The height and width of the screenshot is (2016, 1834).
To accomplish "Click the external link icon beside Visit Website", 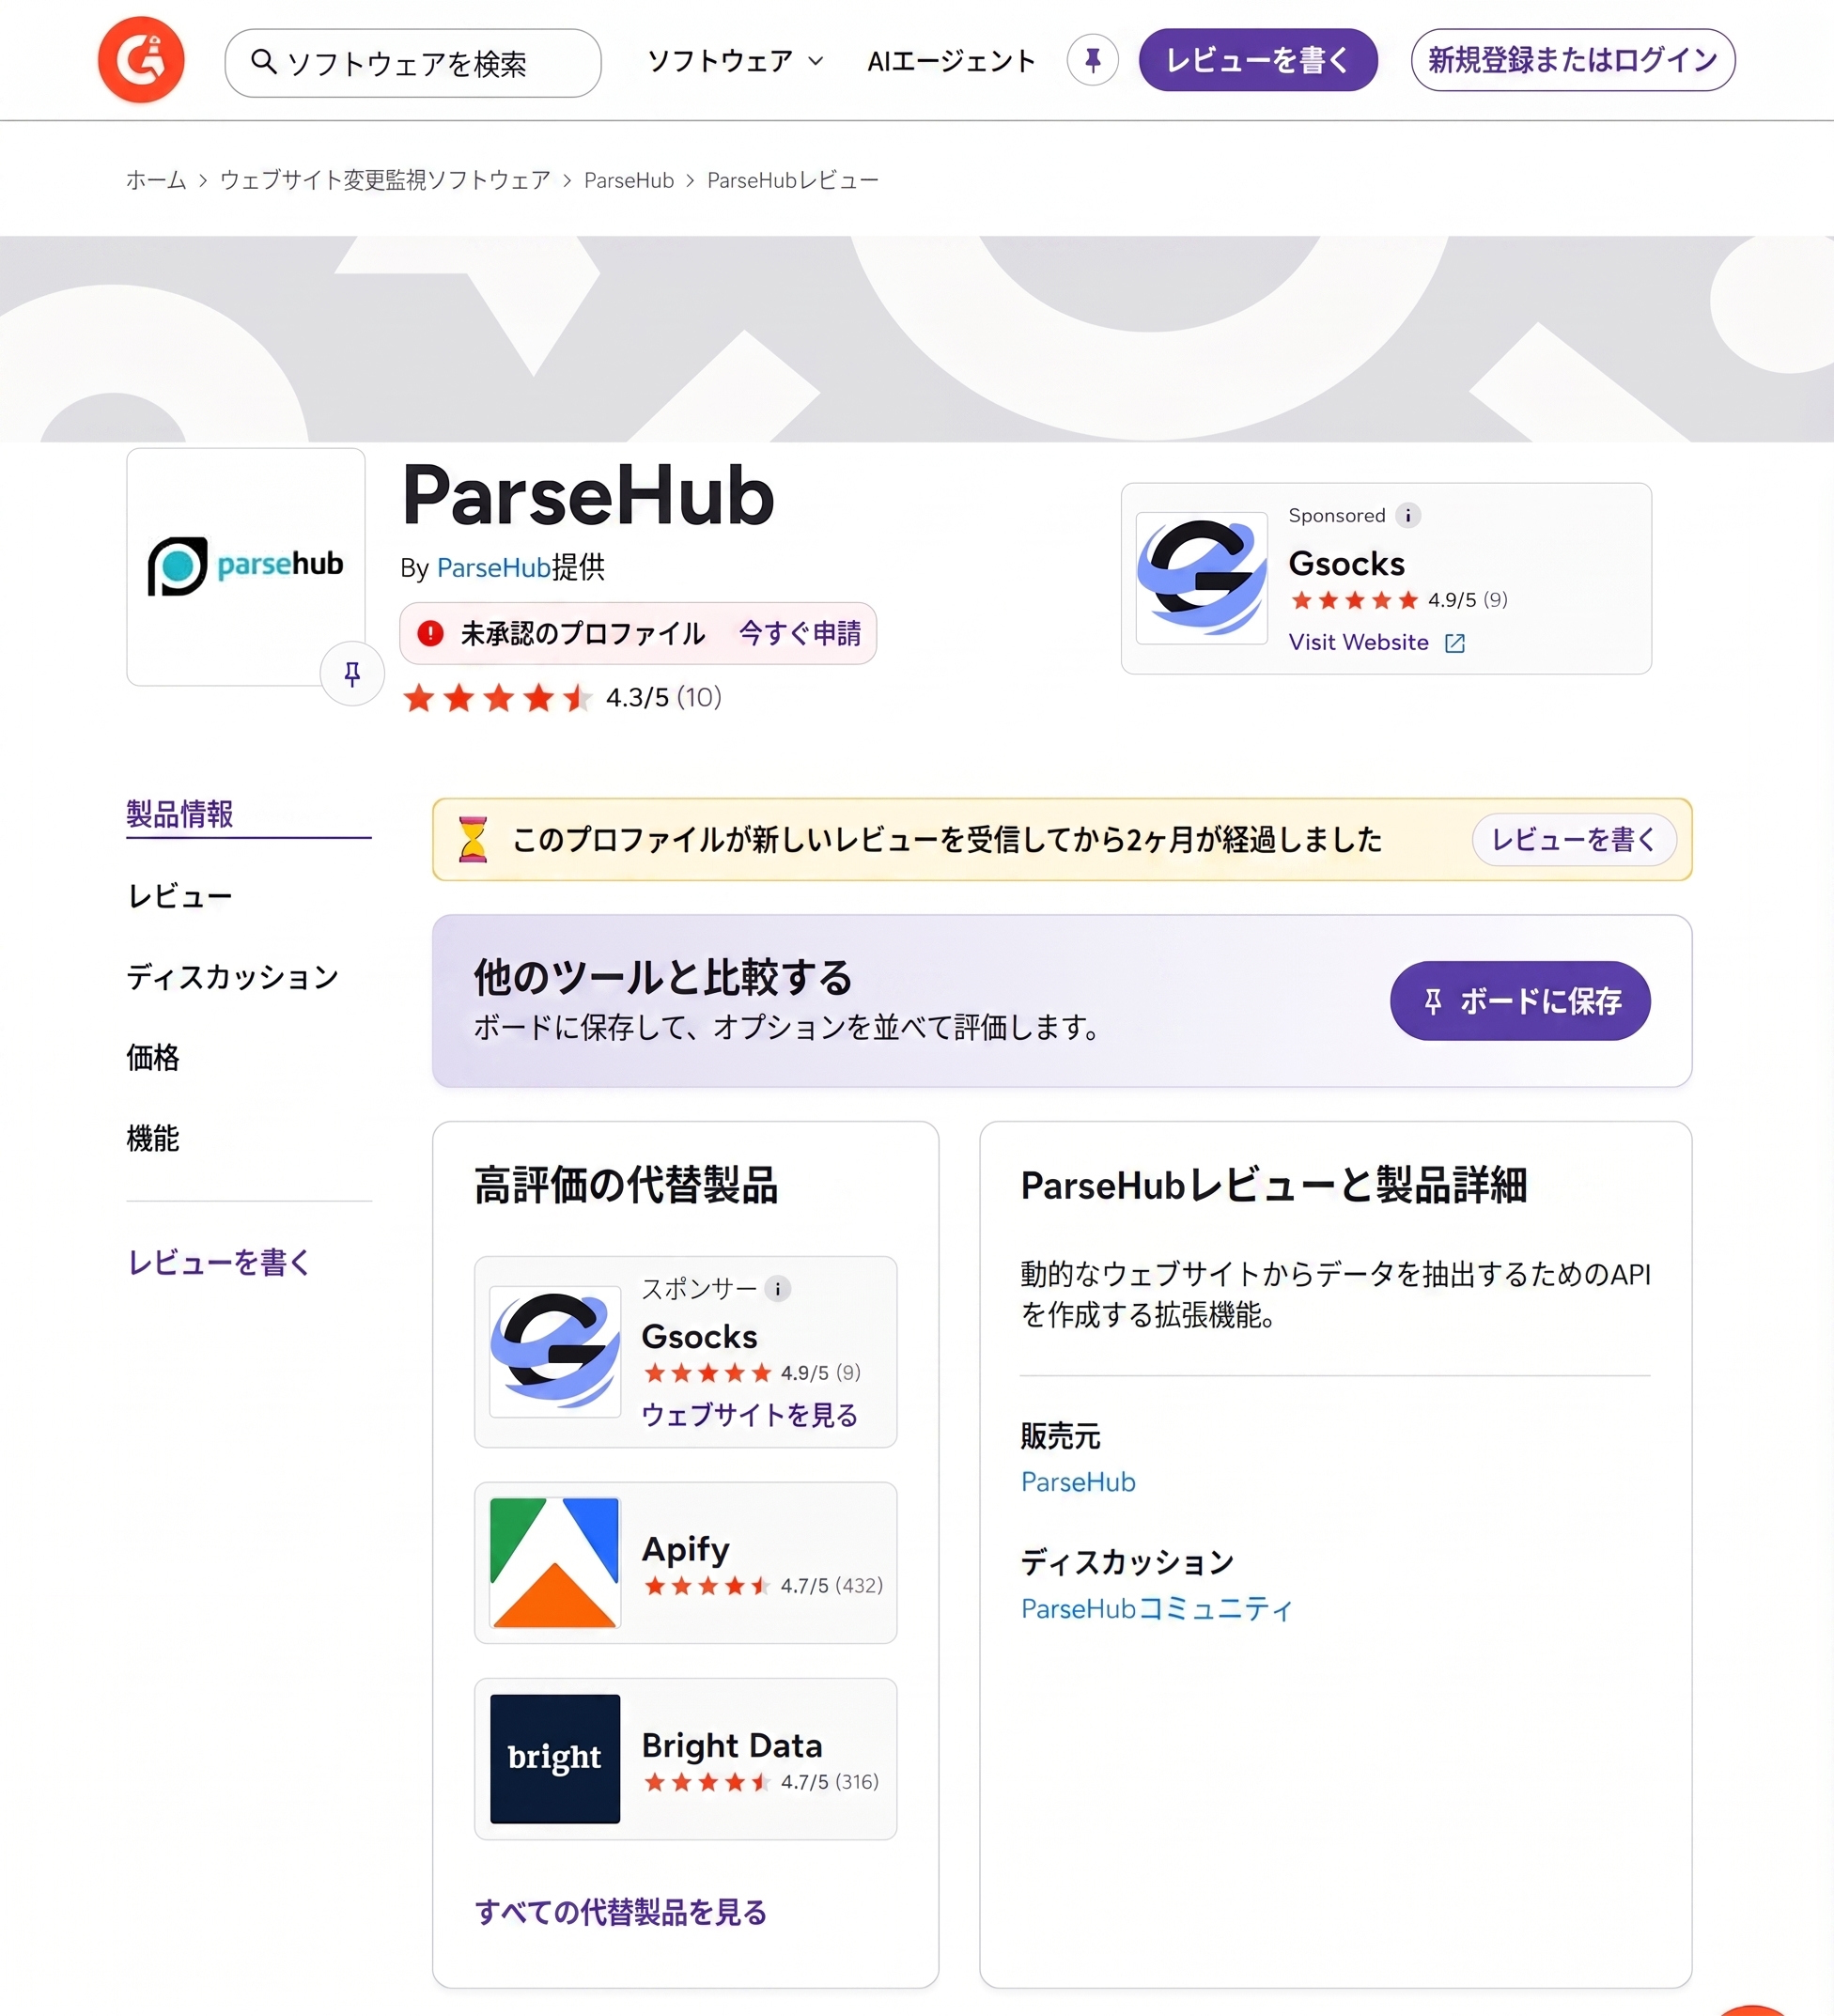I will (x=1455, y=643).
